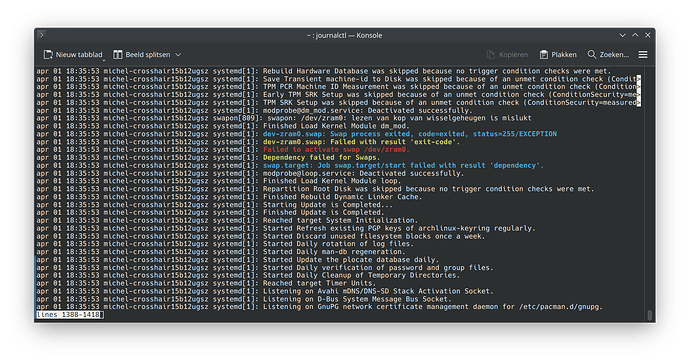Minimize the Konsole window
This screenshot has width=690, height=363.
point(622,35)
